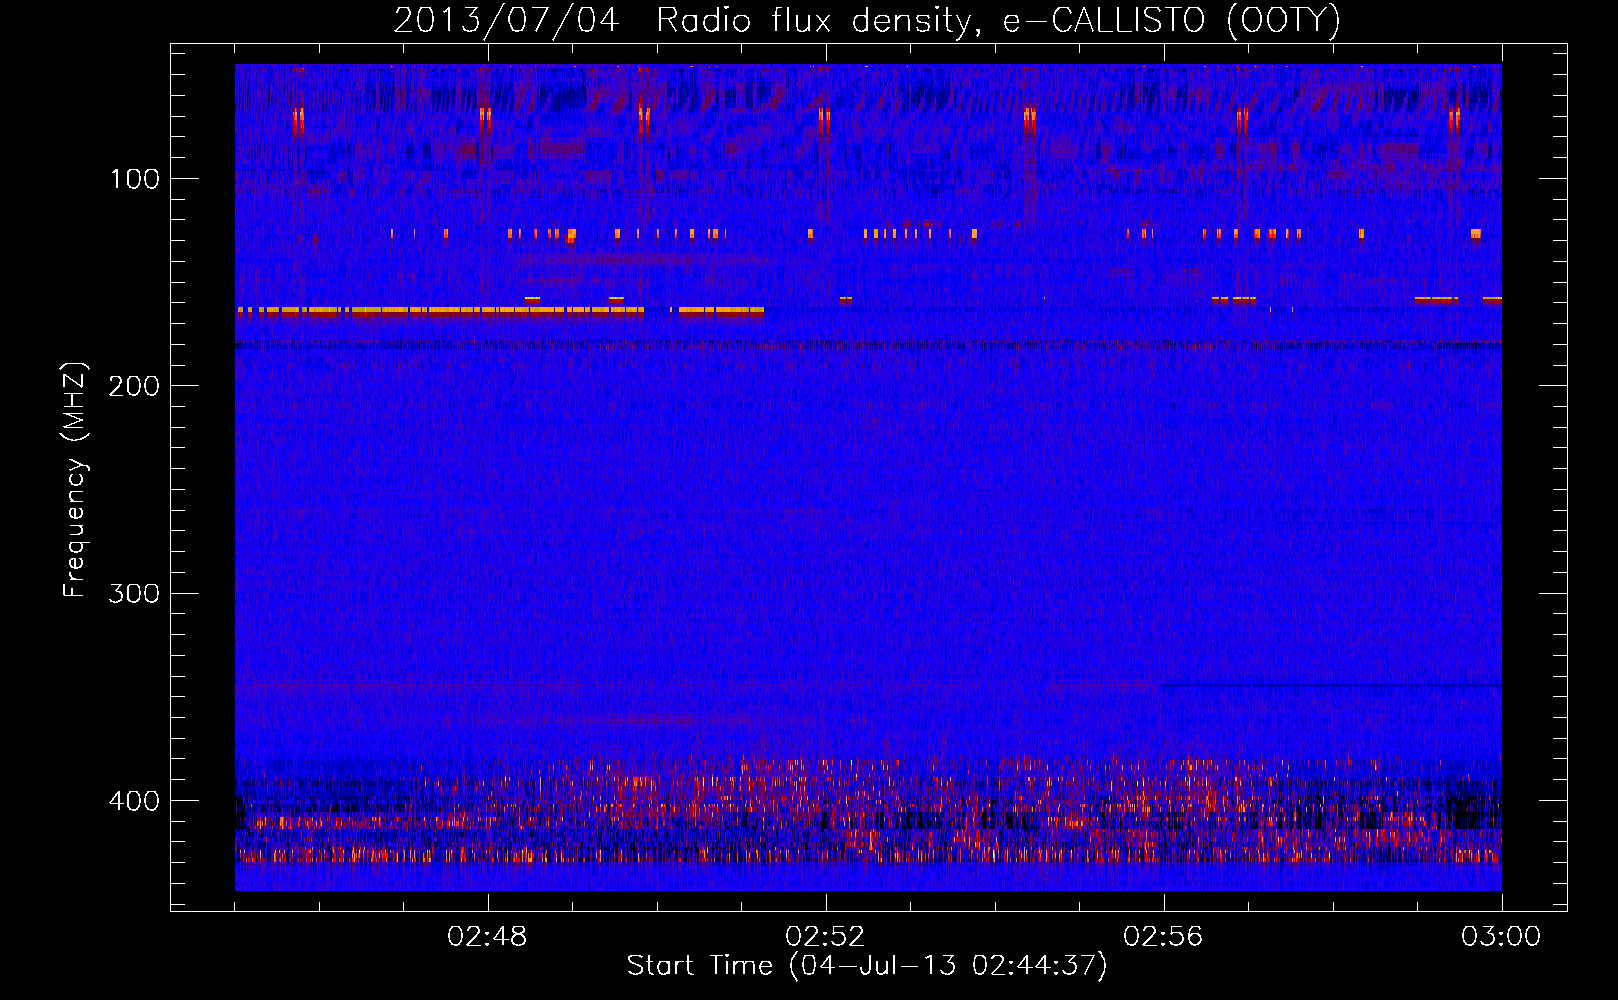1618x1000 pixels.
Task: Select the 400 frequency tick label
Action: 134,801
